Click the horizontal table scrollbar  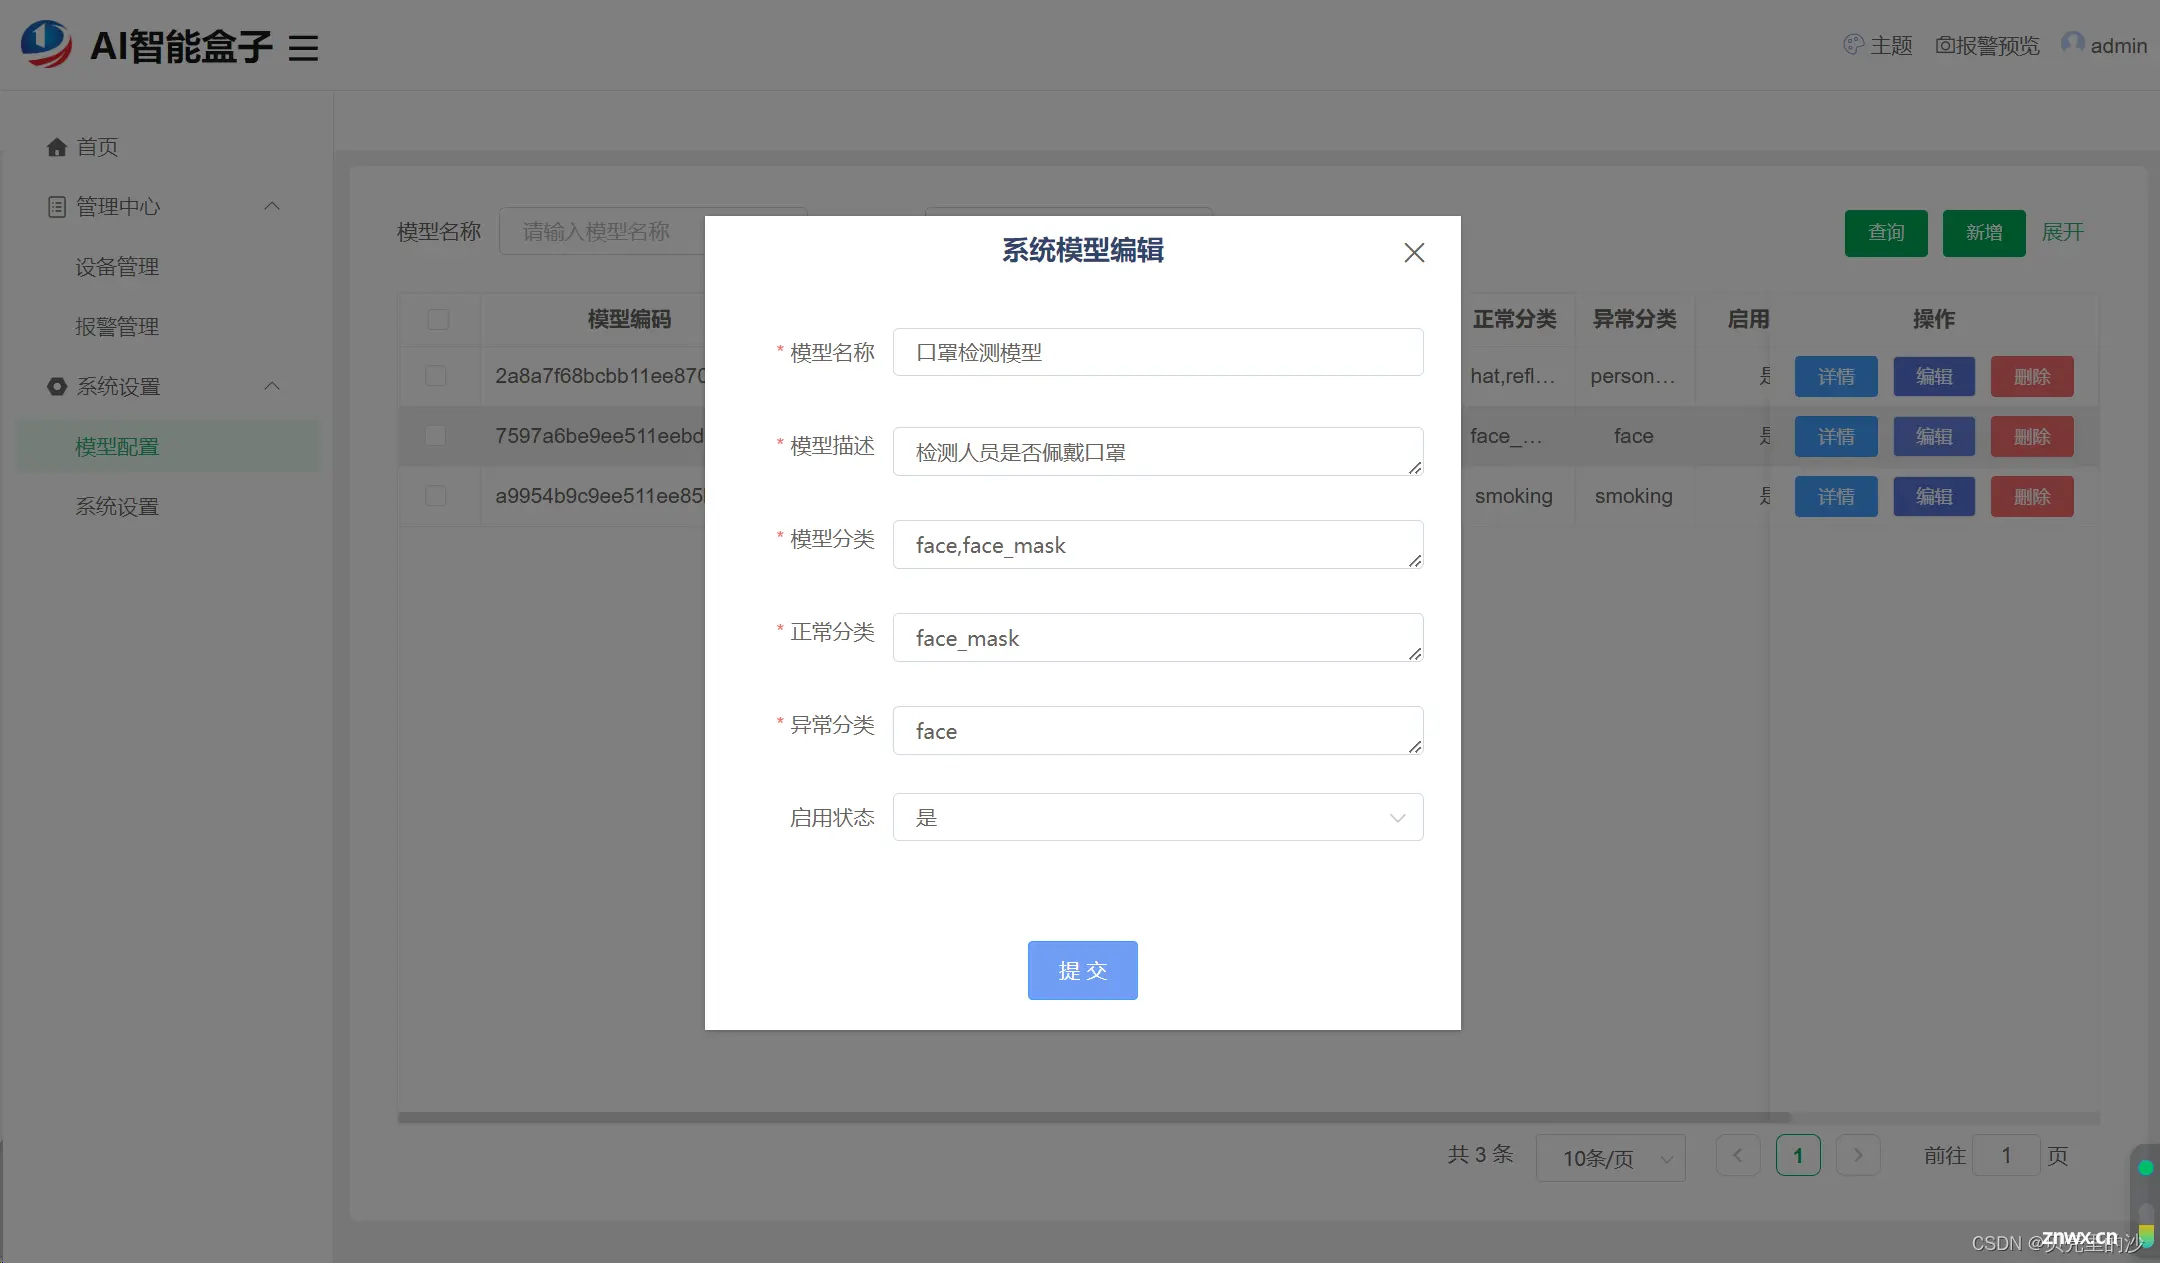[1094, 1117]
